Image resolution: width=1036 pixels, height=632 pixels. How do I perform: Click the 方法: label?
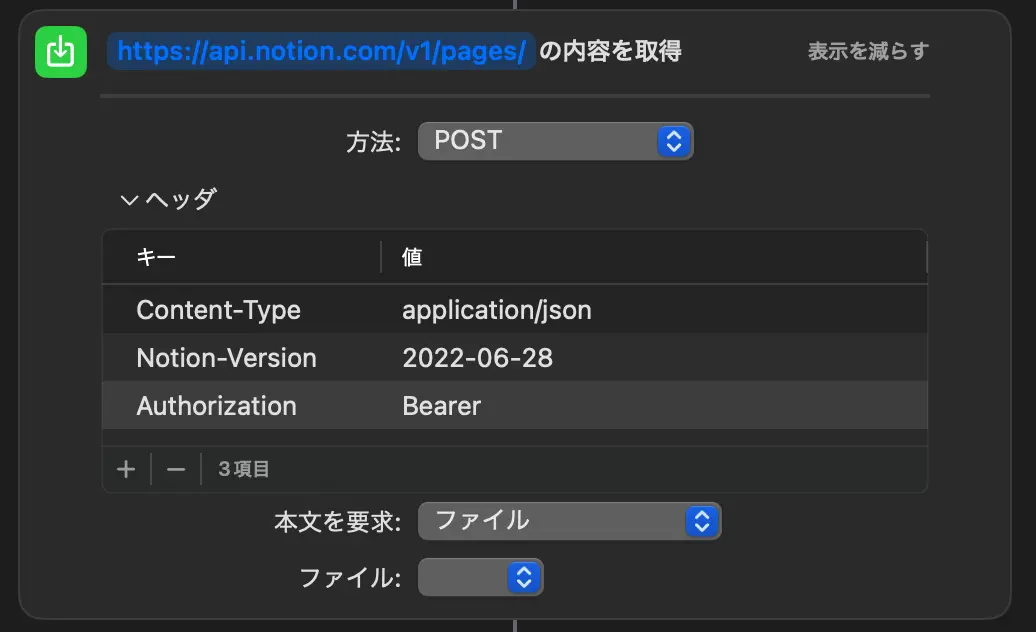373,142
